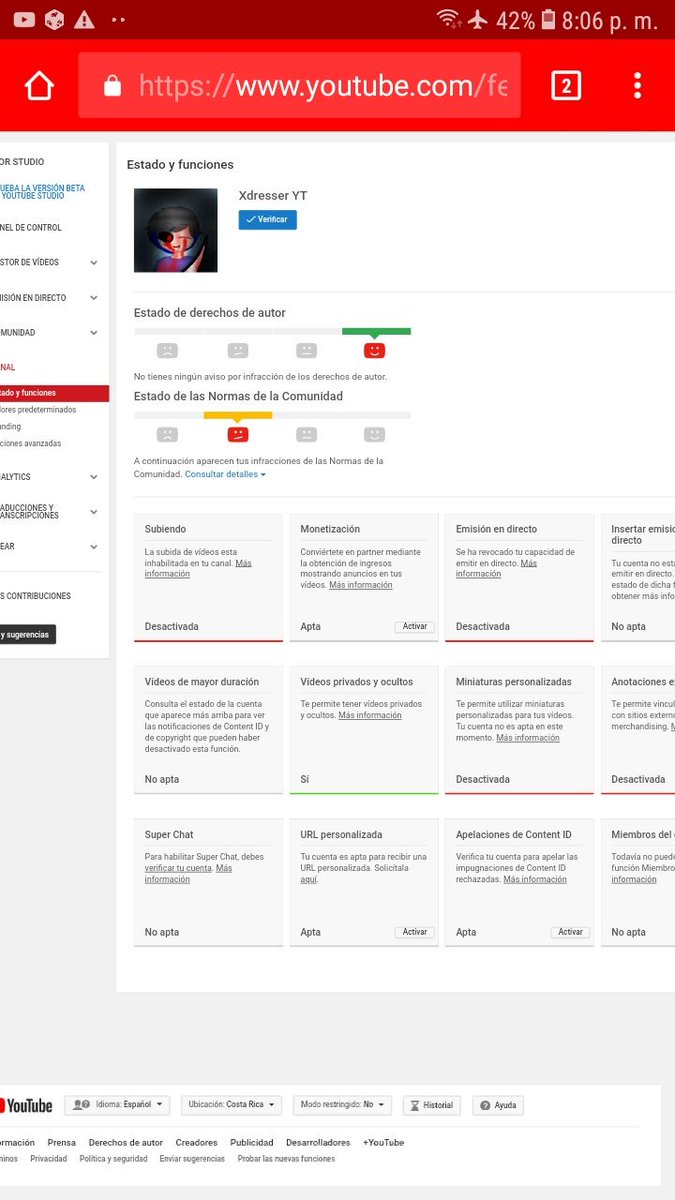Screen dimensions: 675x1200
Task: Click the YouTube Studio beta version link
Action: pyautogui.click(x=42, y=192)
